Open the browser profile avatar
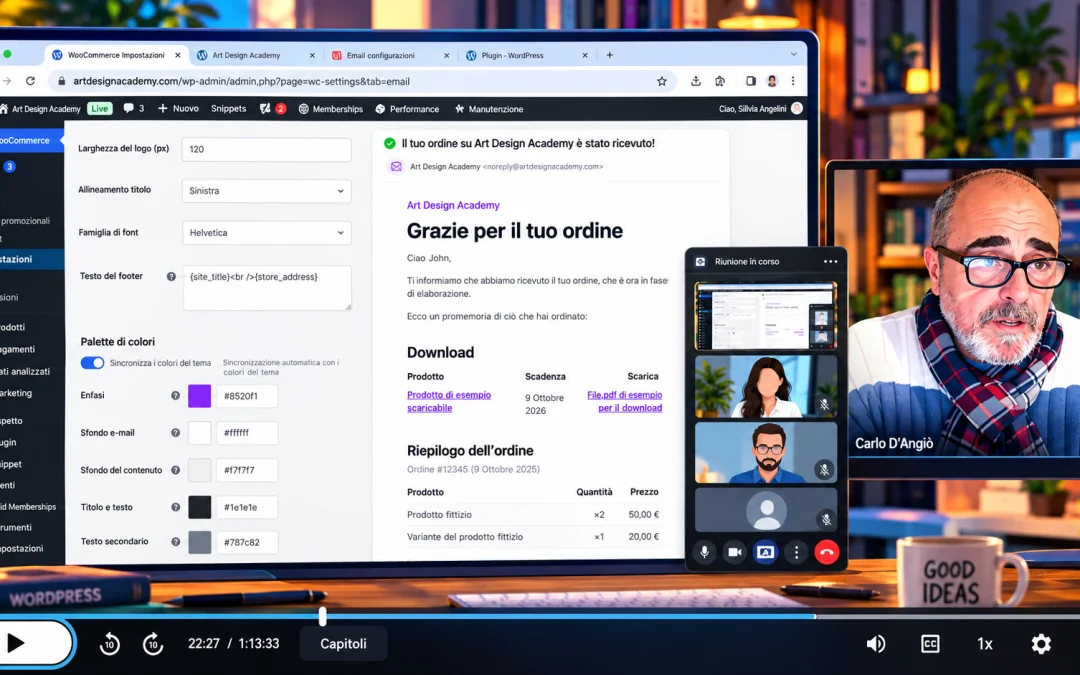The width and height of the screenshot is (1080, 675). point(772,81)
